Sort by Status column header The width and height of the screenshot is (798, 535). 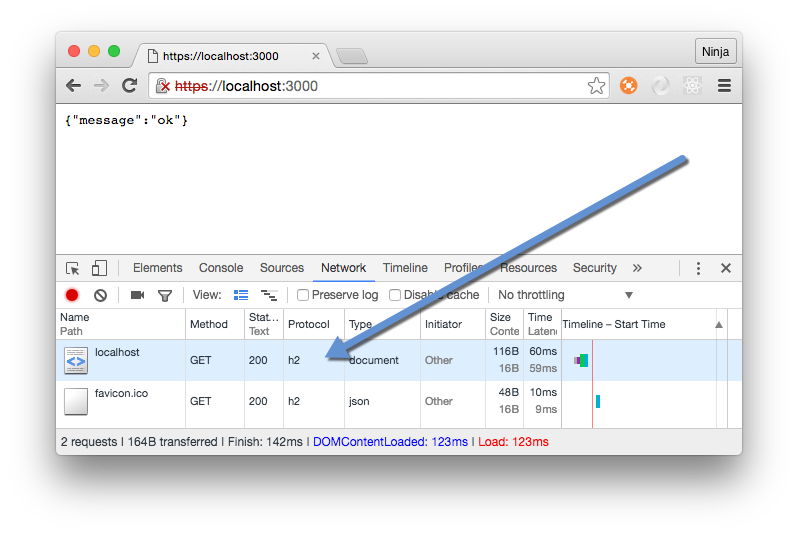[264, 324]
